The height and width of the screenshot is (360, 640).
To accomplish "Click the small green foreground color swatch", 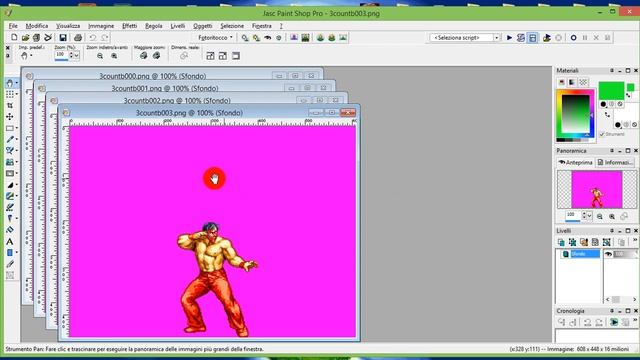I will [631, 87].
